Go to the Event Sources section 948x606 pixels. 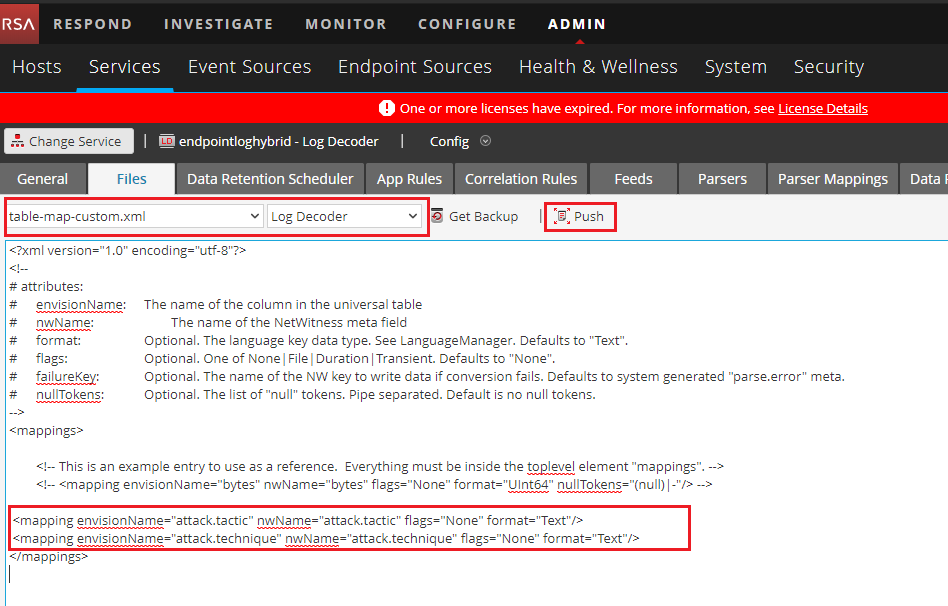tap(249, 67)
